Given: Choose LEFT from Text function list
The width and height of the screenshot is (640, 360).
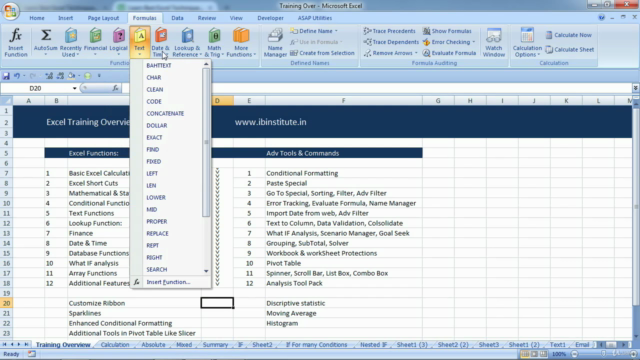Looking at the screenshot, I should (152, 173).
